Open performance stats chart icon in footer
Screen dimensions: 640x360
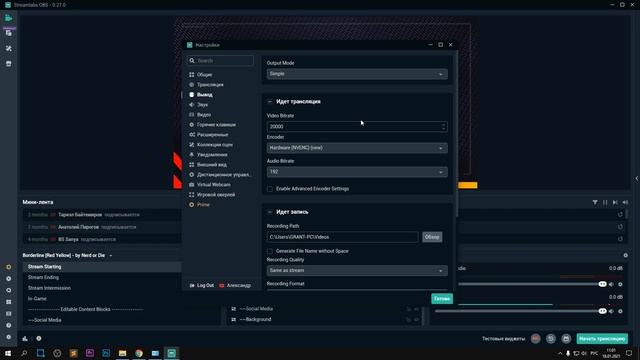click(x=25, y=338)
